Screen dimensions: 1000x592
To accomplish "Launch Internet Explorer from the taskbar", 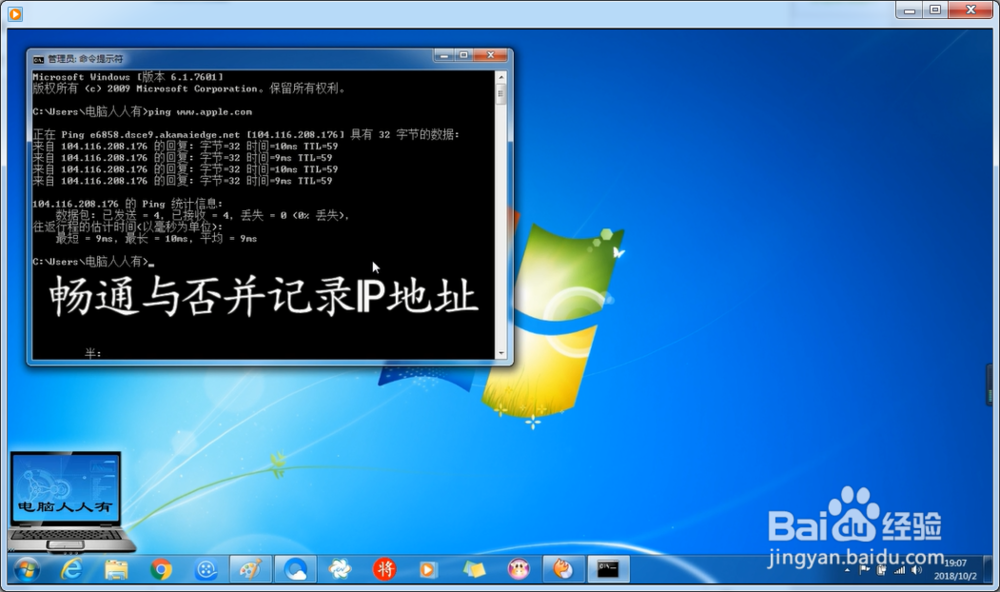I will [x=71, y=570].
